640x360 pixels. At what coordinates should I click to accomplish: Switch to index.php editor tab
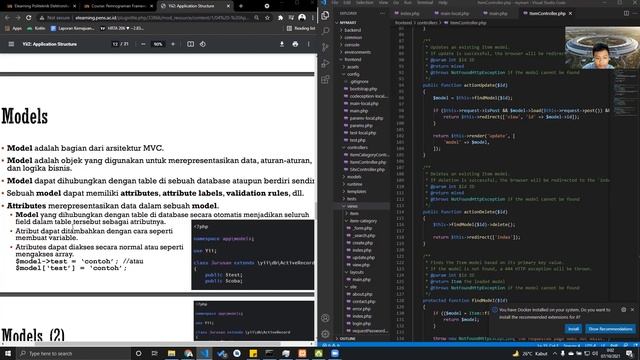[409, 13]
